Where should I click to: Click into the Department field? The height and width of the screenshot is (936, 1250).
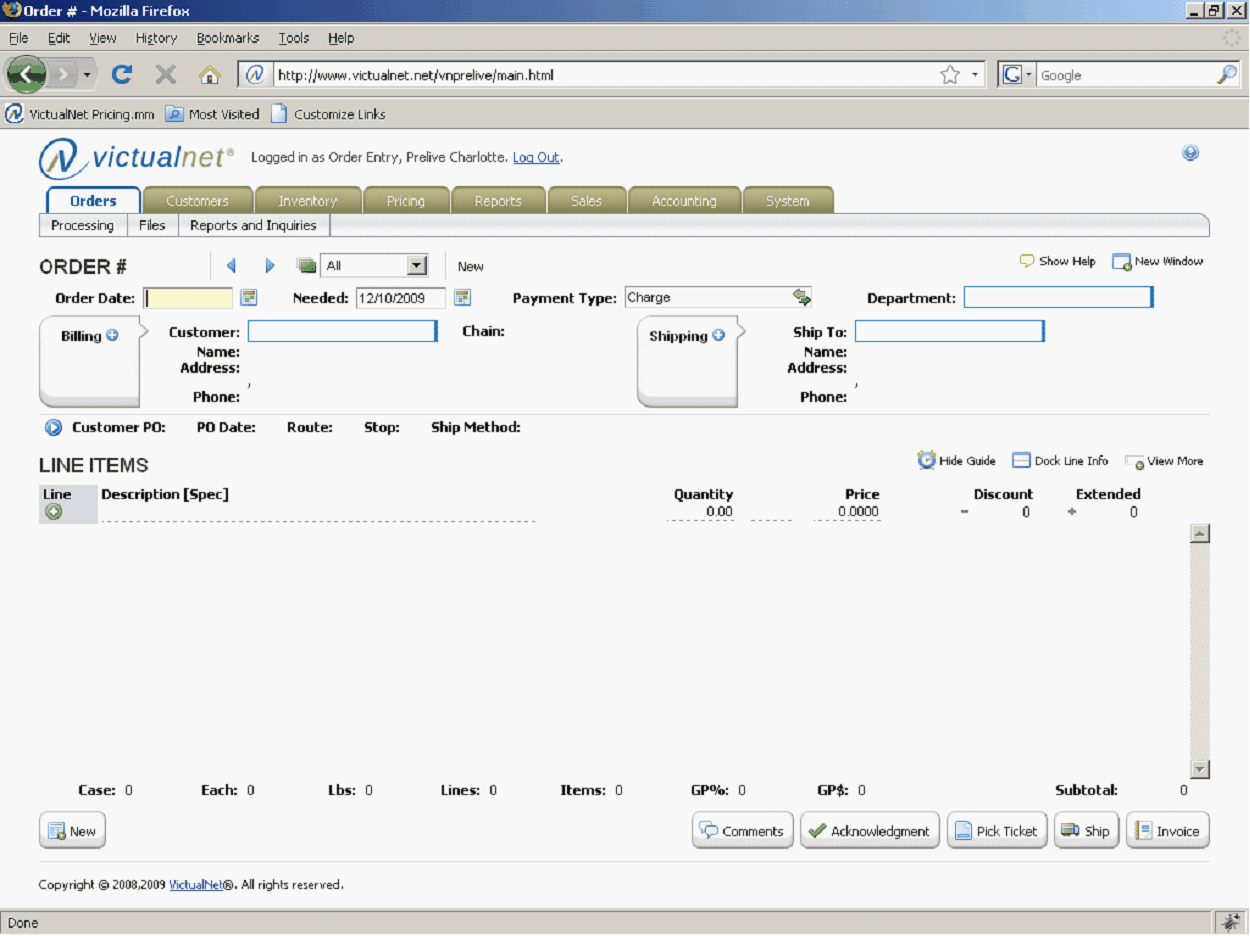point(1058,297)
